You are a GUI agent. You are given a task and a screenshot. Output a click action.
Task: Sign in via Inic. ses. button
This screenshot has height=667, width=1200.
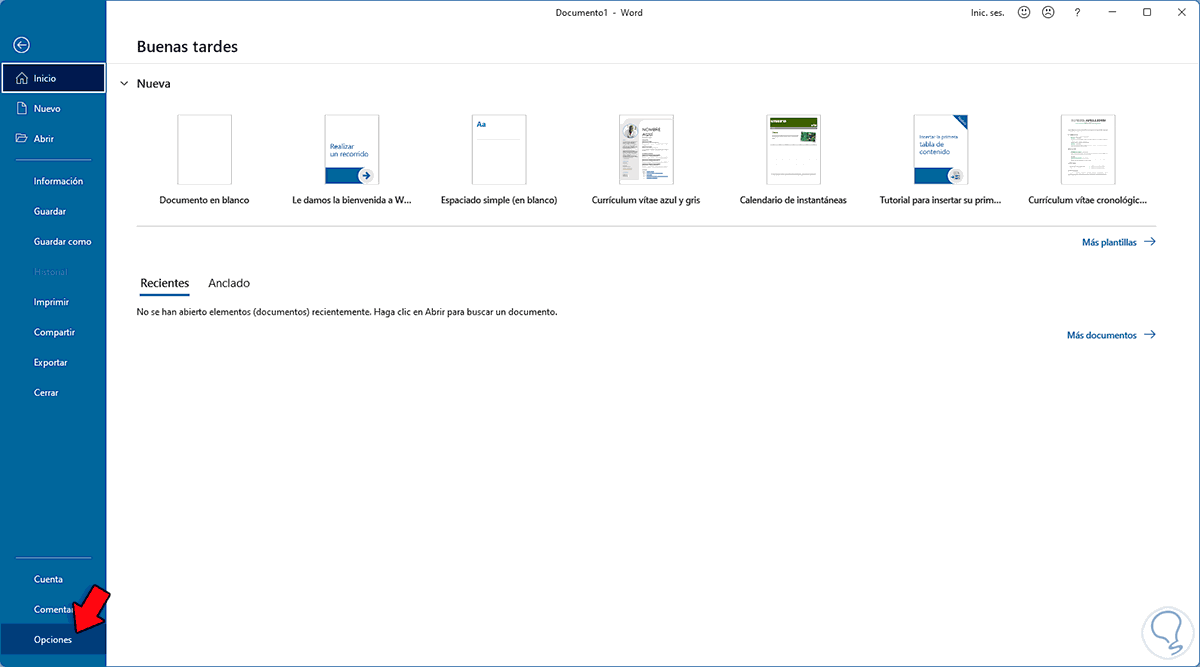(x=986, y=12)
